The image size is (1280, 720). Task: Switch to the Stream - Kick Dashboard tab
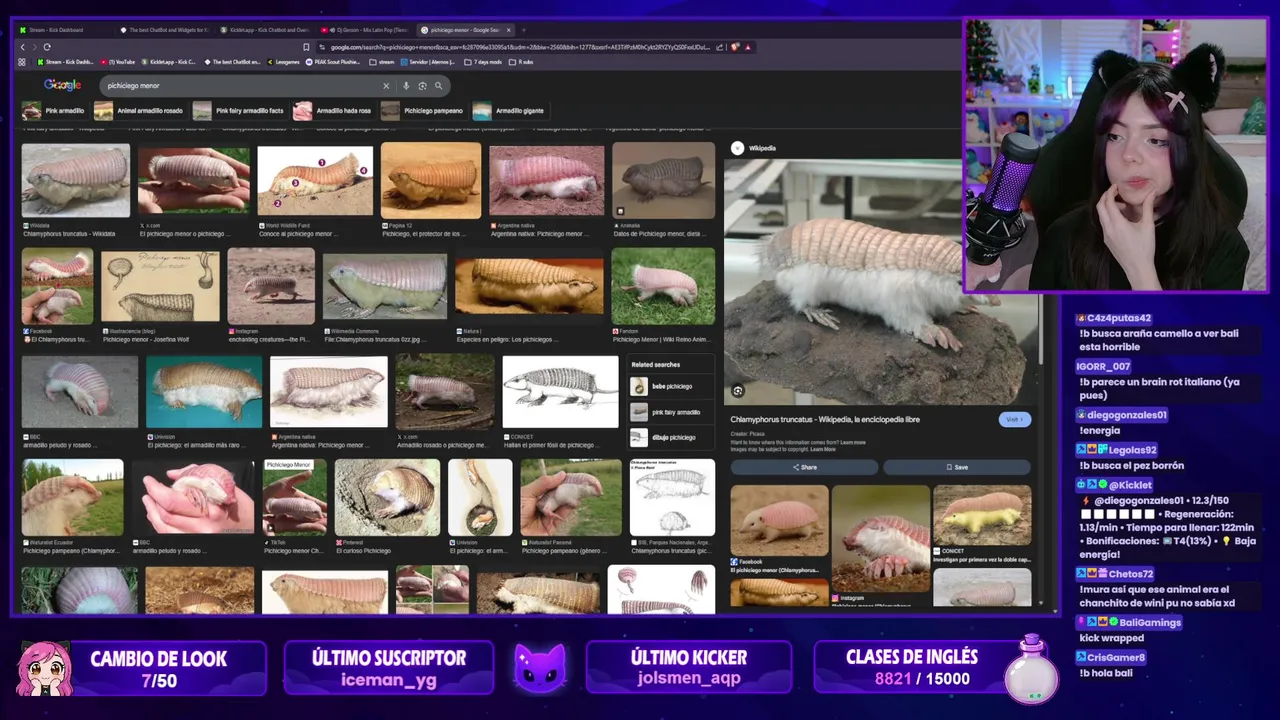(x=60, y=30)
